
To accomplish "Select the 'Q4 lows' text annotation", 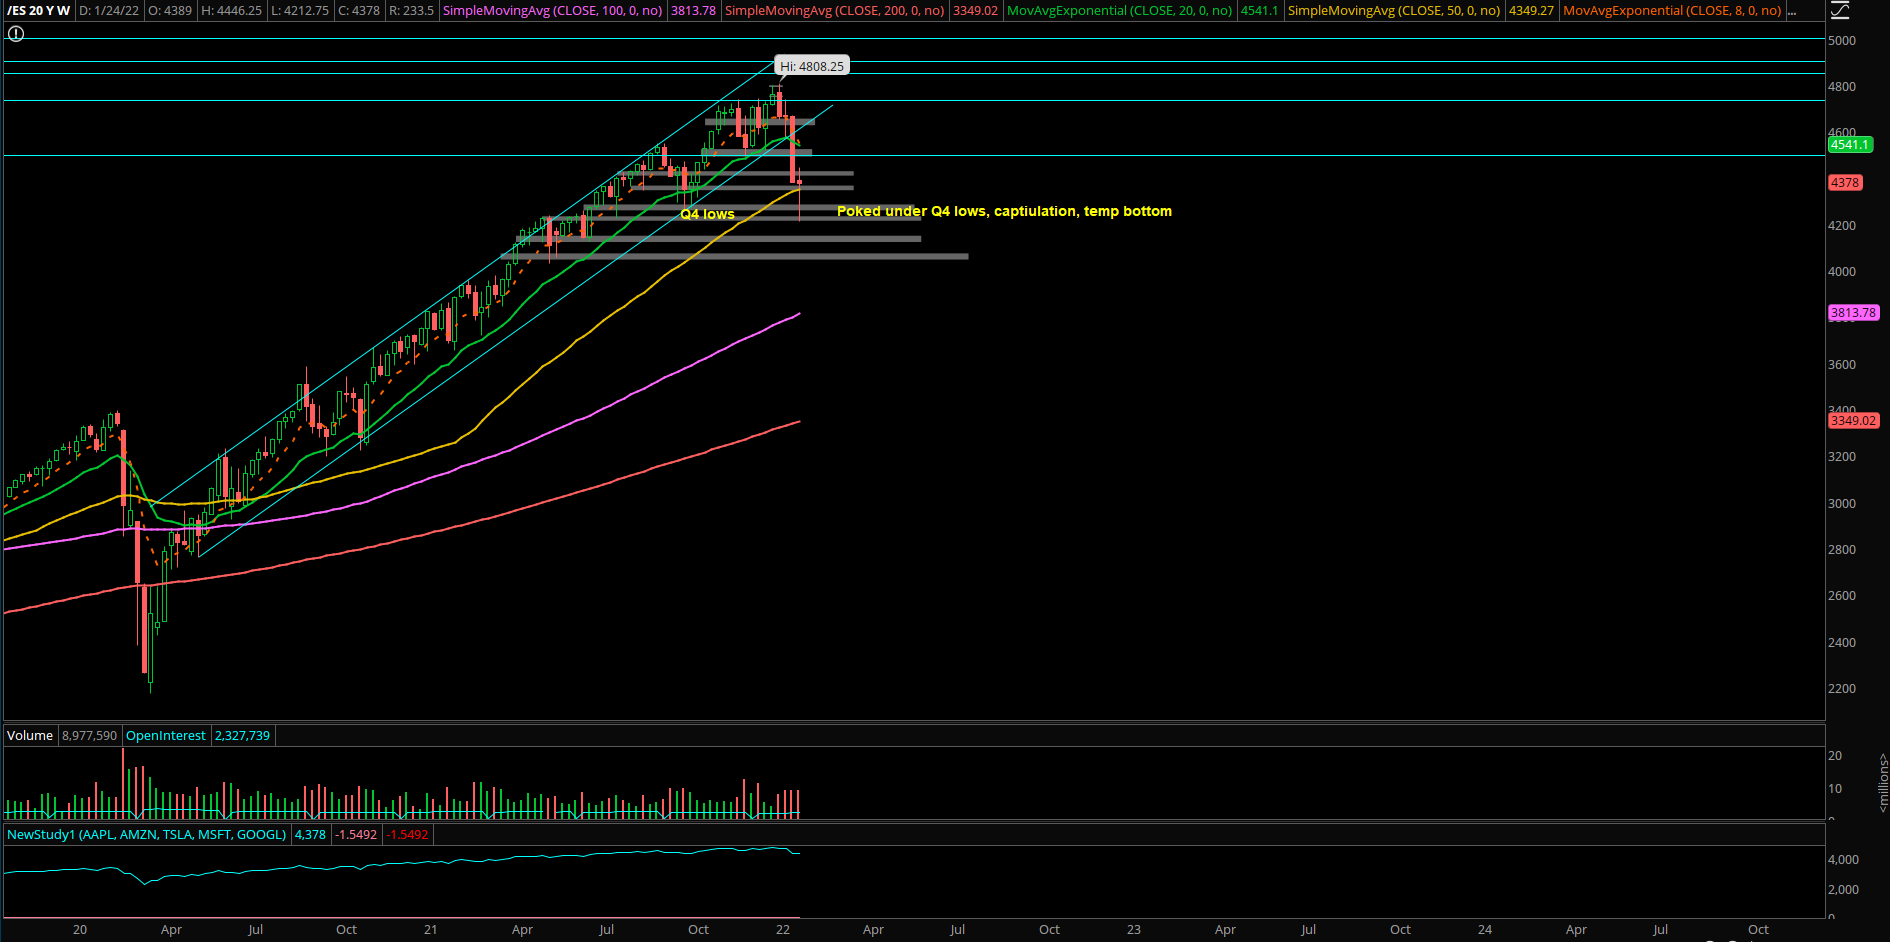I will tap(707, 215).
